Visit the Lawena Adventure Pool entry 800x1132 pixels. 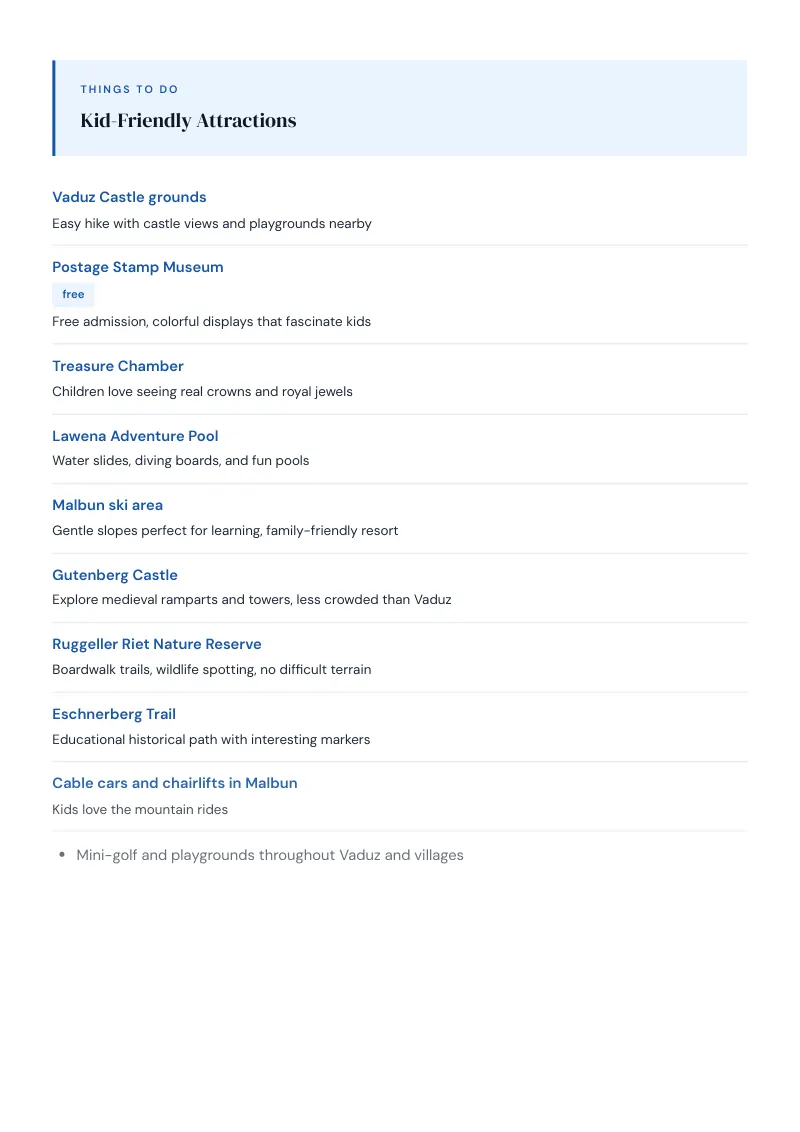135,436
